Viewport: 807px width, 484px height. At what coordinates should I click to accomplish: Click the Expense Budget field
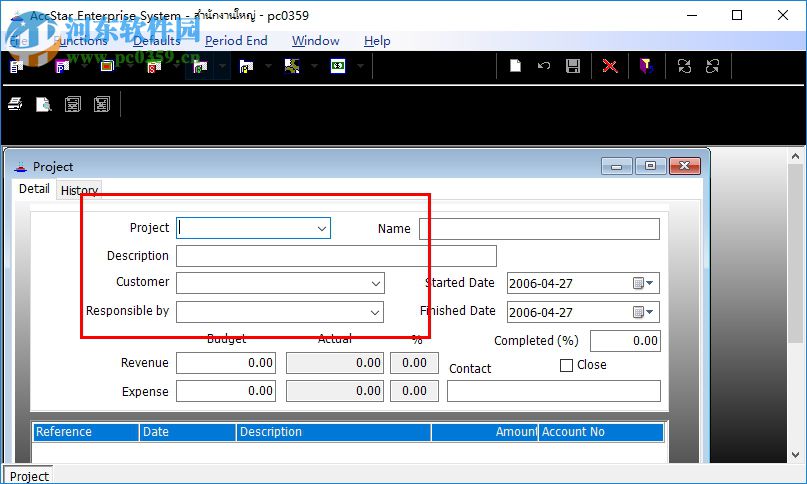coord(226,391)
